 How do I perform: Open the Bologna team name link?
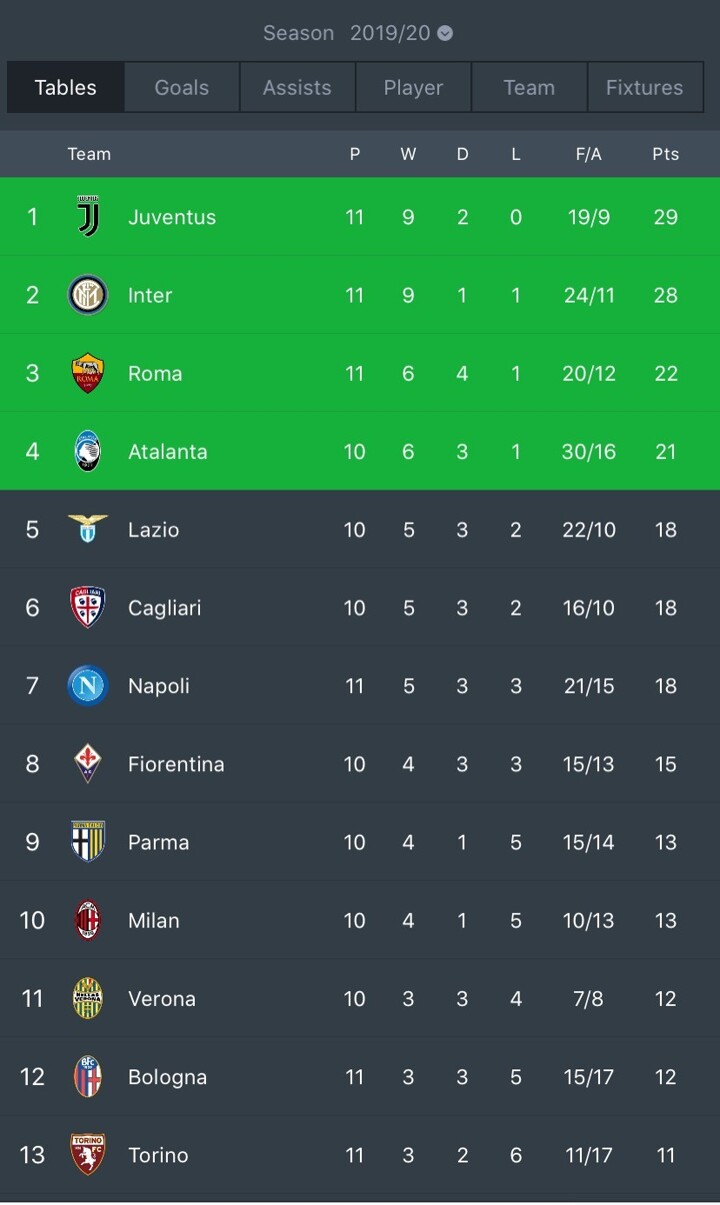click(x=167, y=1077)
